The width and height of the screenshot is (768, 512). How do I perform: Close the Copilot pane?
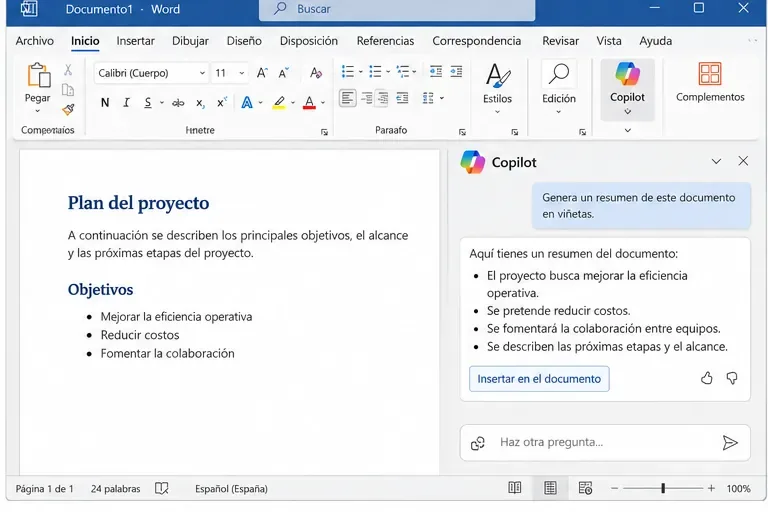(x=743, y=161)
